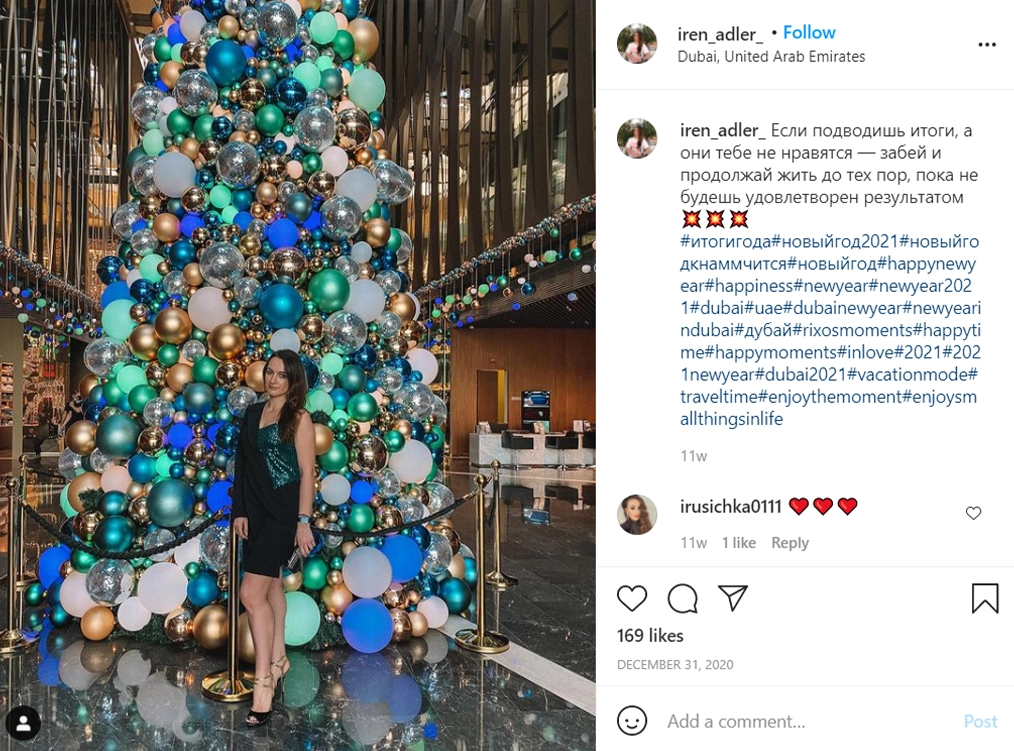Open irusichka0111 username link
1014x751 pixels.
click(x=730, y=506)
